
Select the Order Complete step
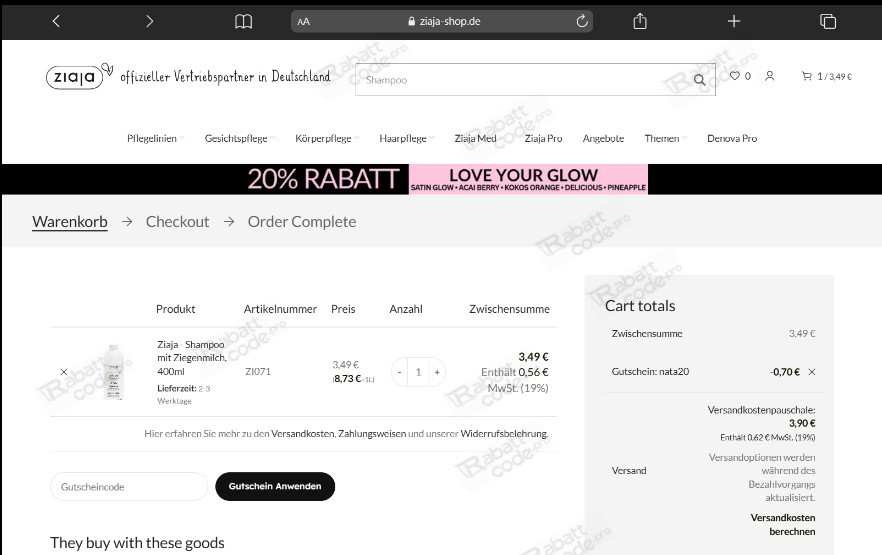click(302, 222)
